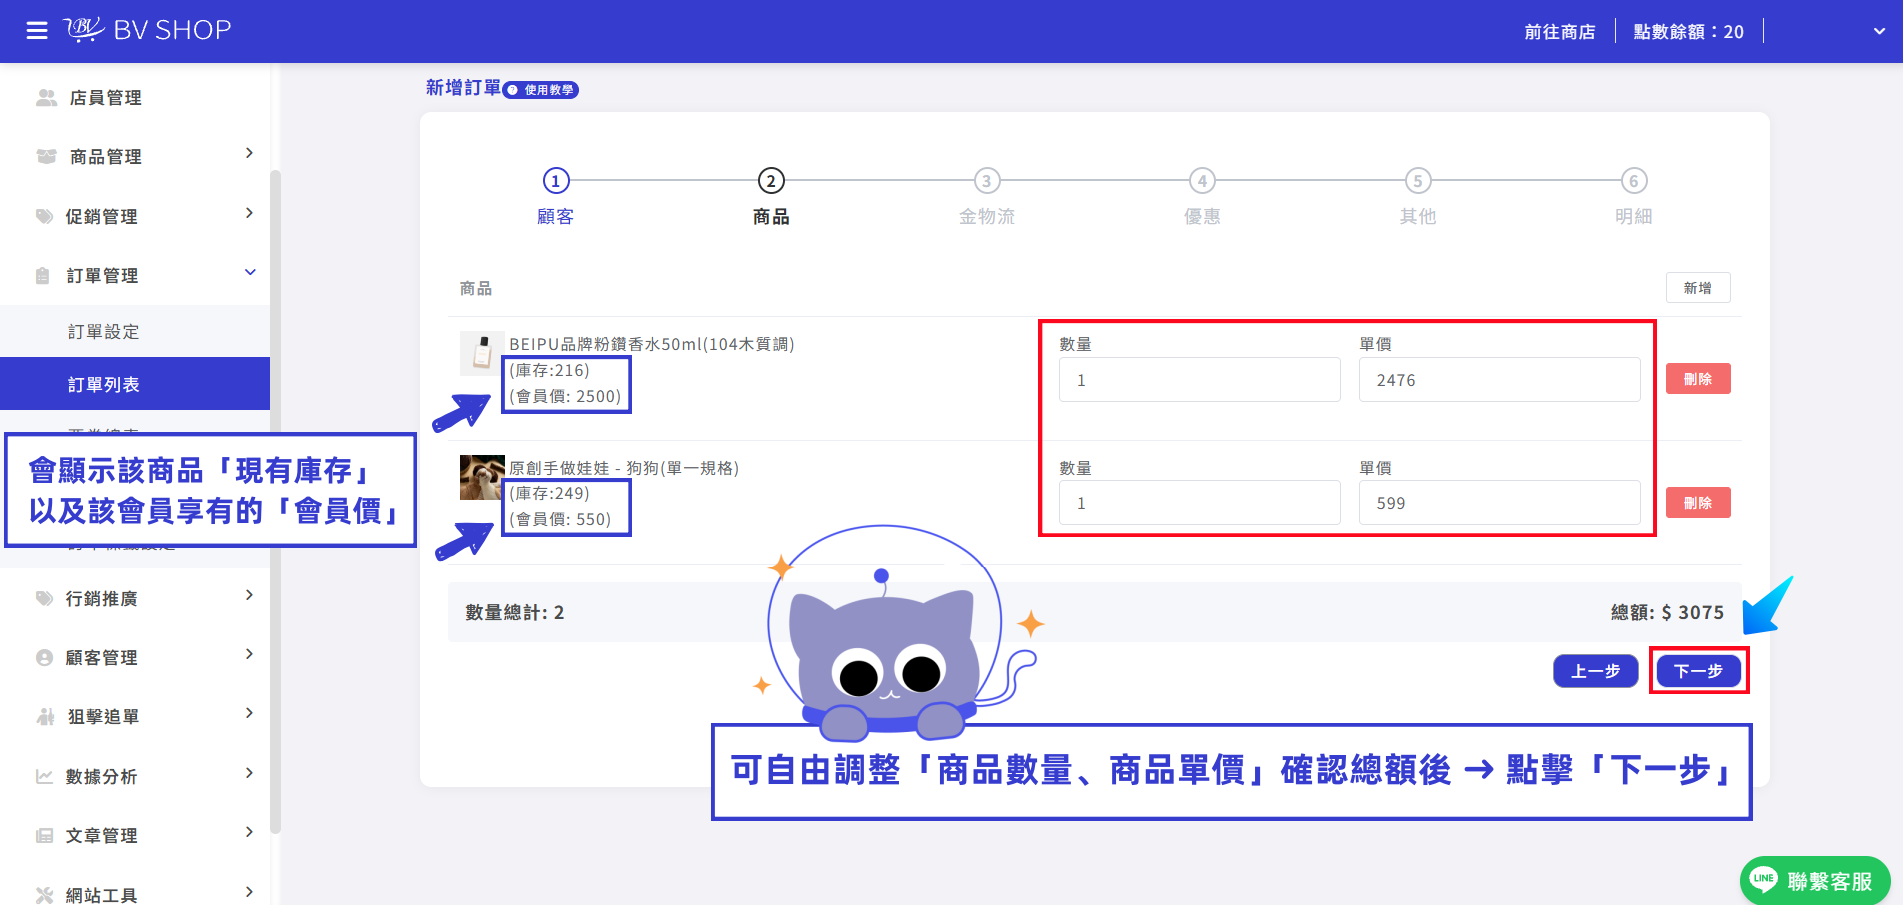
Task: Open LINE 聯繫客服 chat button
Action: (1814, 880)
